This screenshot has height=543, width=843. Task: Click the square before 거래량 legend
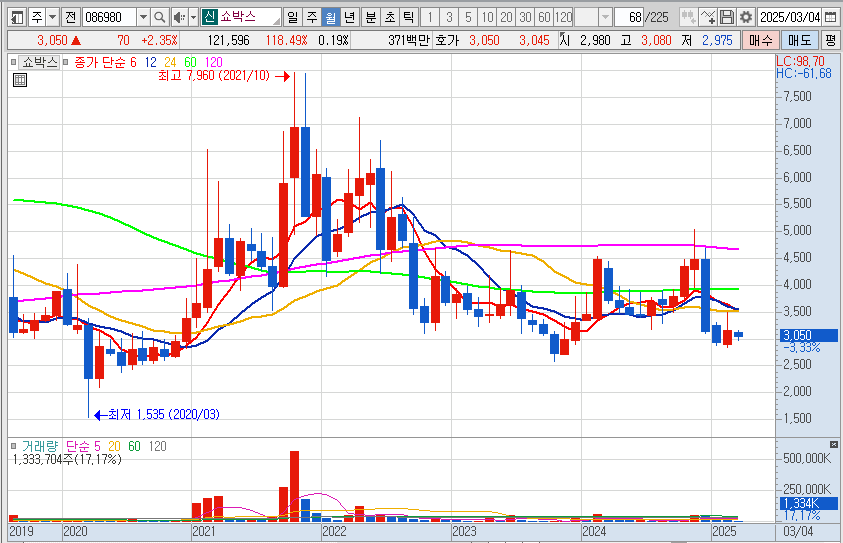point(13,446)
